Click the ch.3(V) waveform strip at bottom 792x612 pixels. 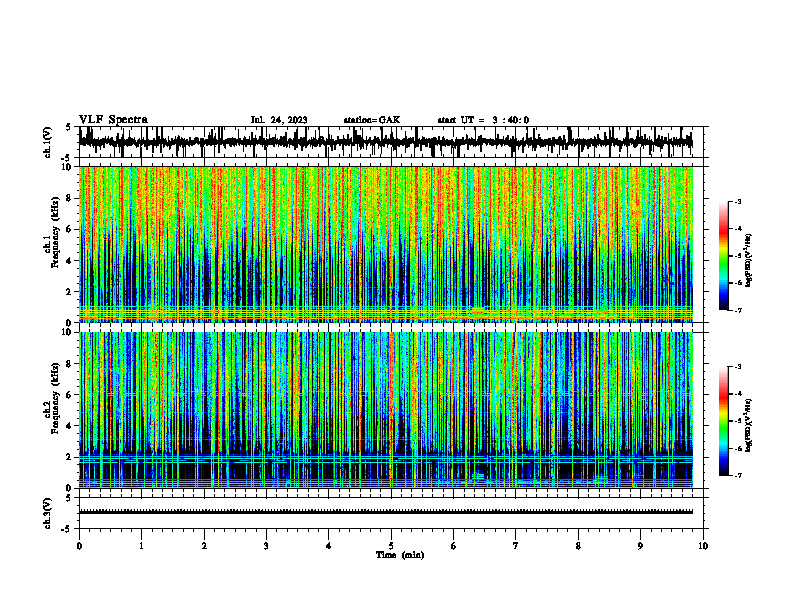(x=385, y=513)
